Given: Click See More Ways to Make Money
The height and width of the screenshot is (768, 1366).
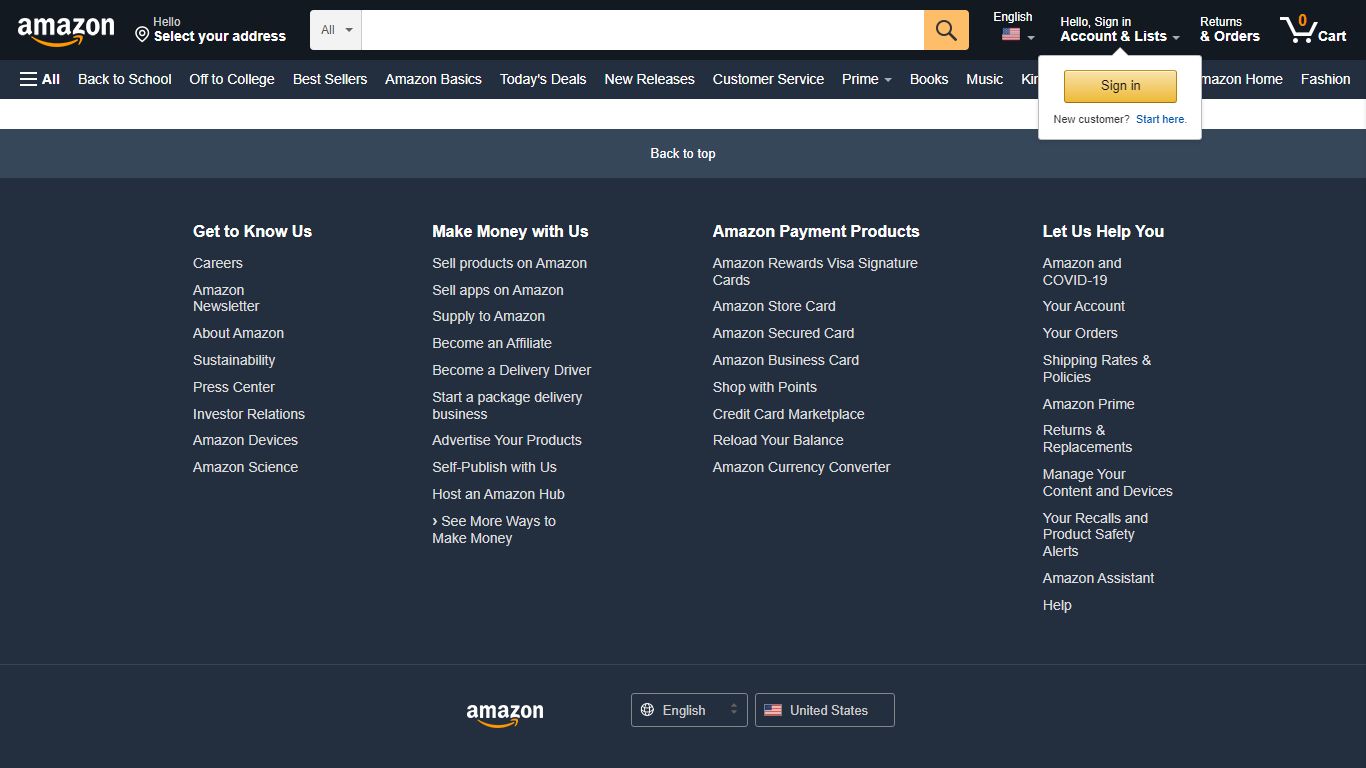Looking at the screenshot, I should point(494,529).
